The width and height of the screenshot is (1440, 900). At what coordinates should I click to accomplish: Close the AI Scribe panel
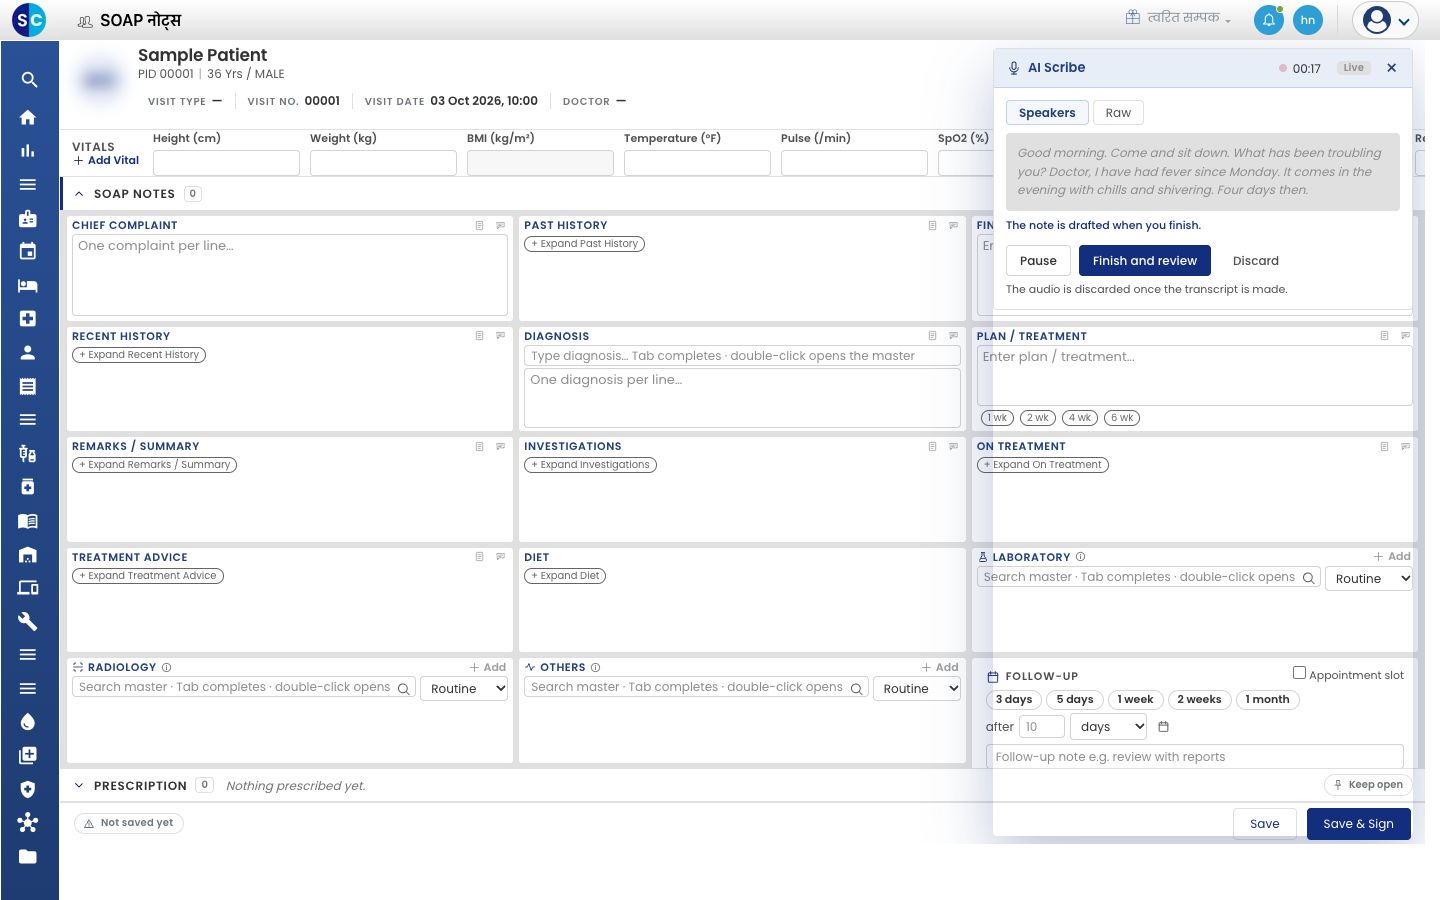[x=1392, y=68]
